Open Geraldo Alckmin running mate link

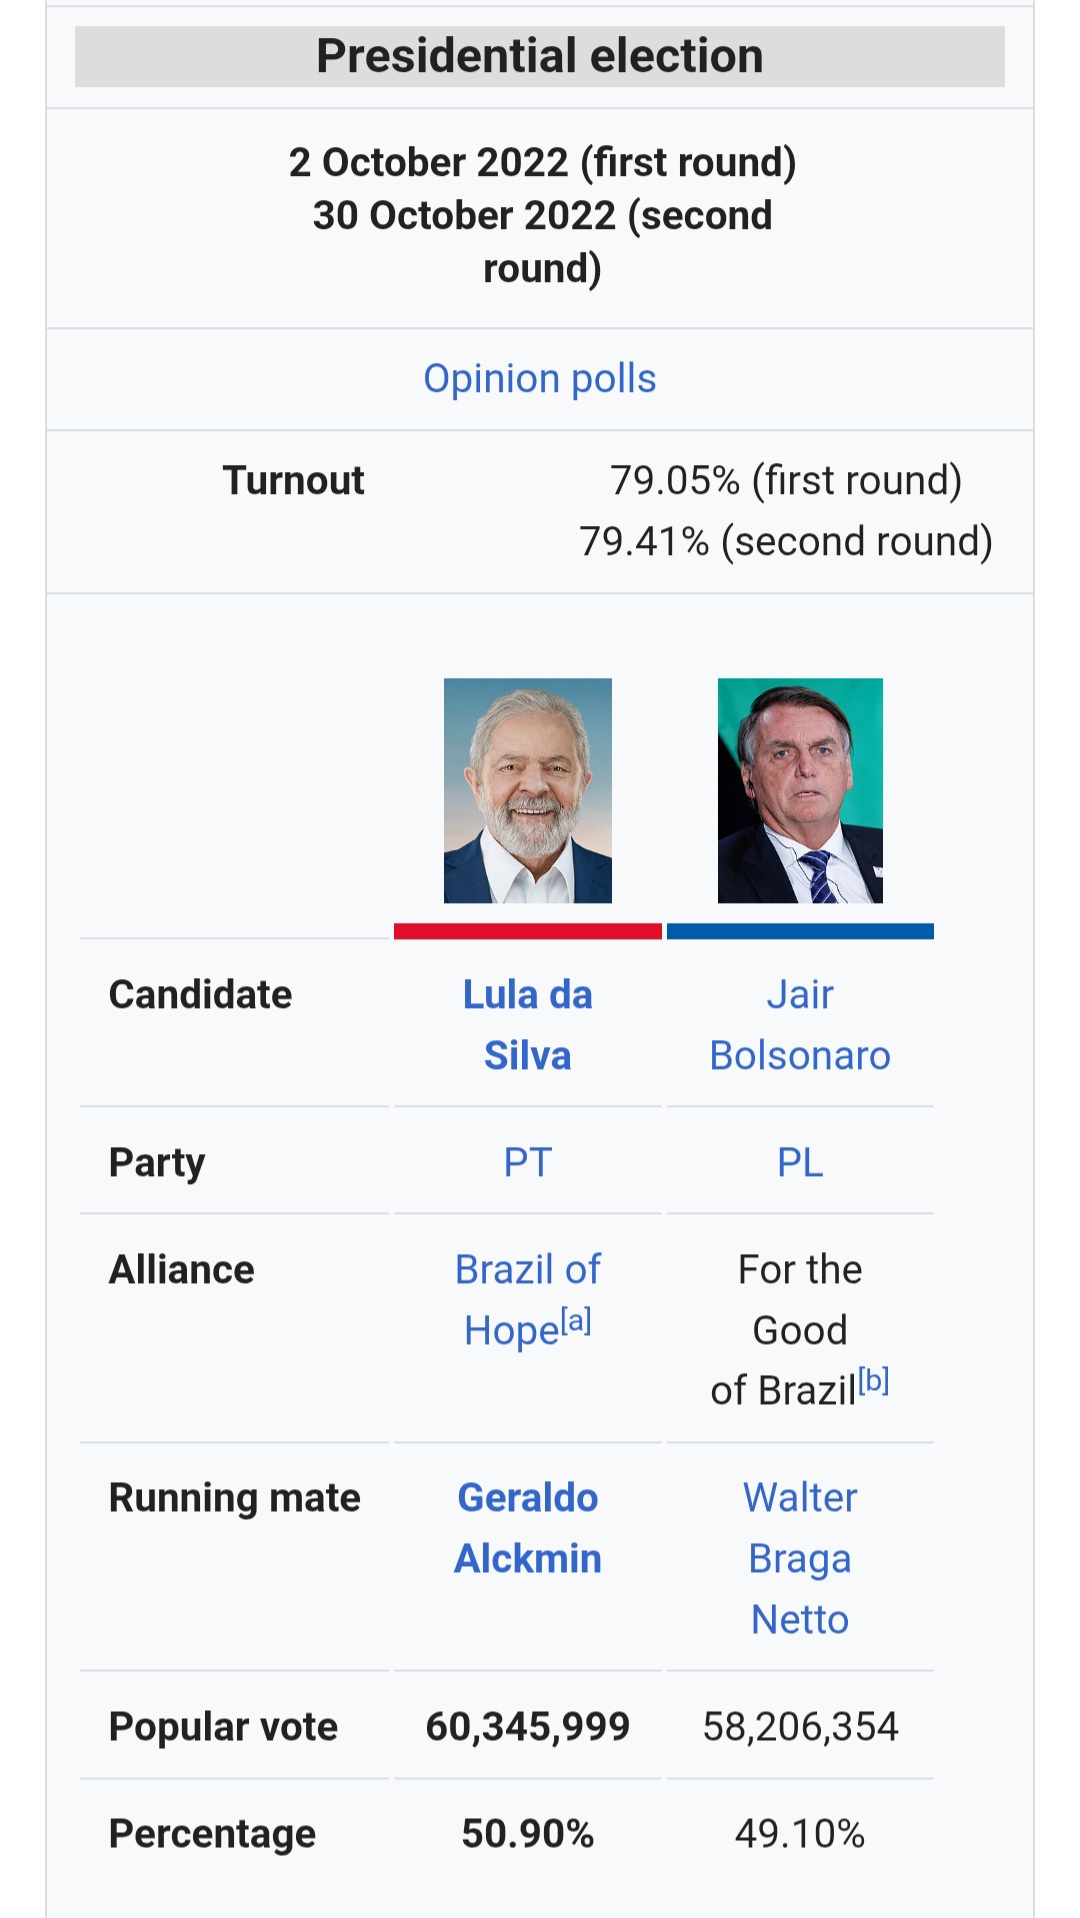click(527, 1527)
